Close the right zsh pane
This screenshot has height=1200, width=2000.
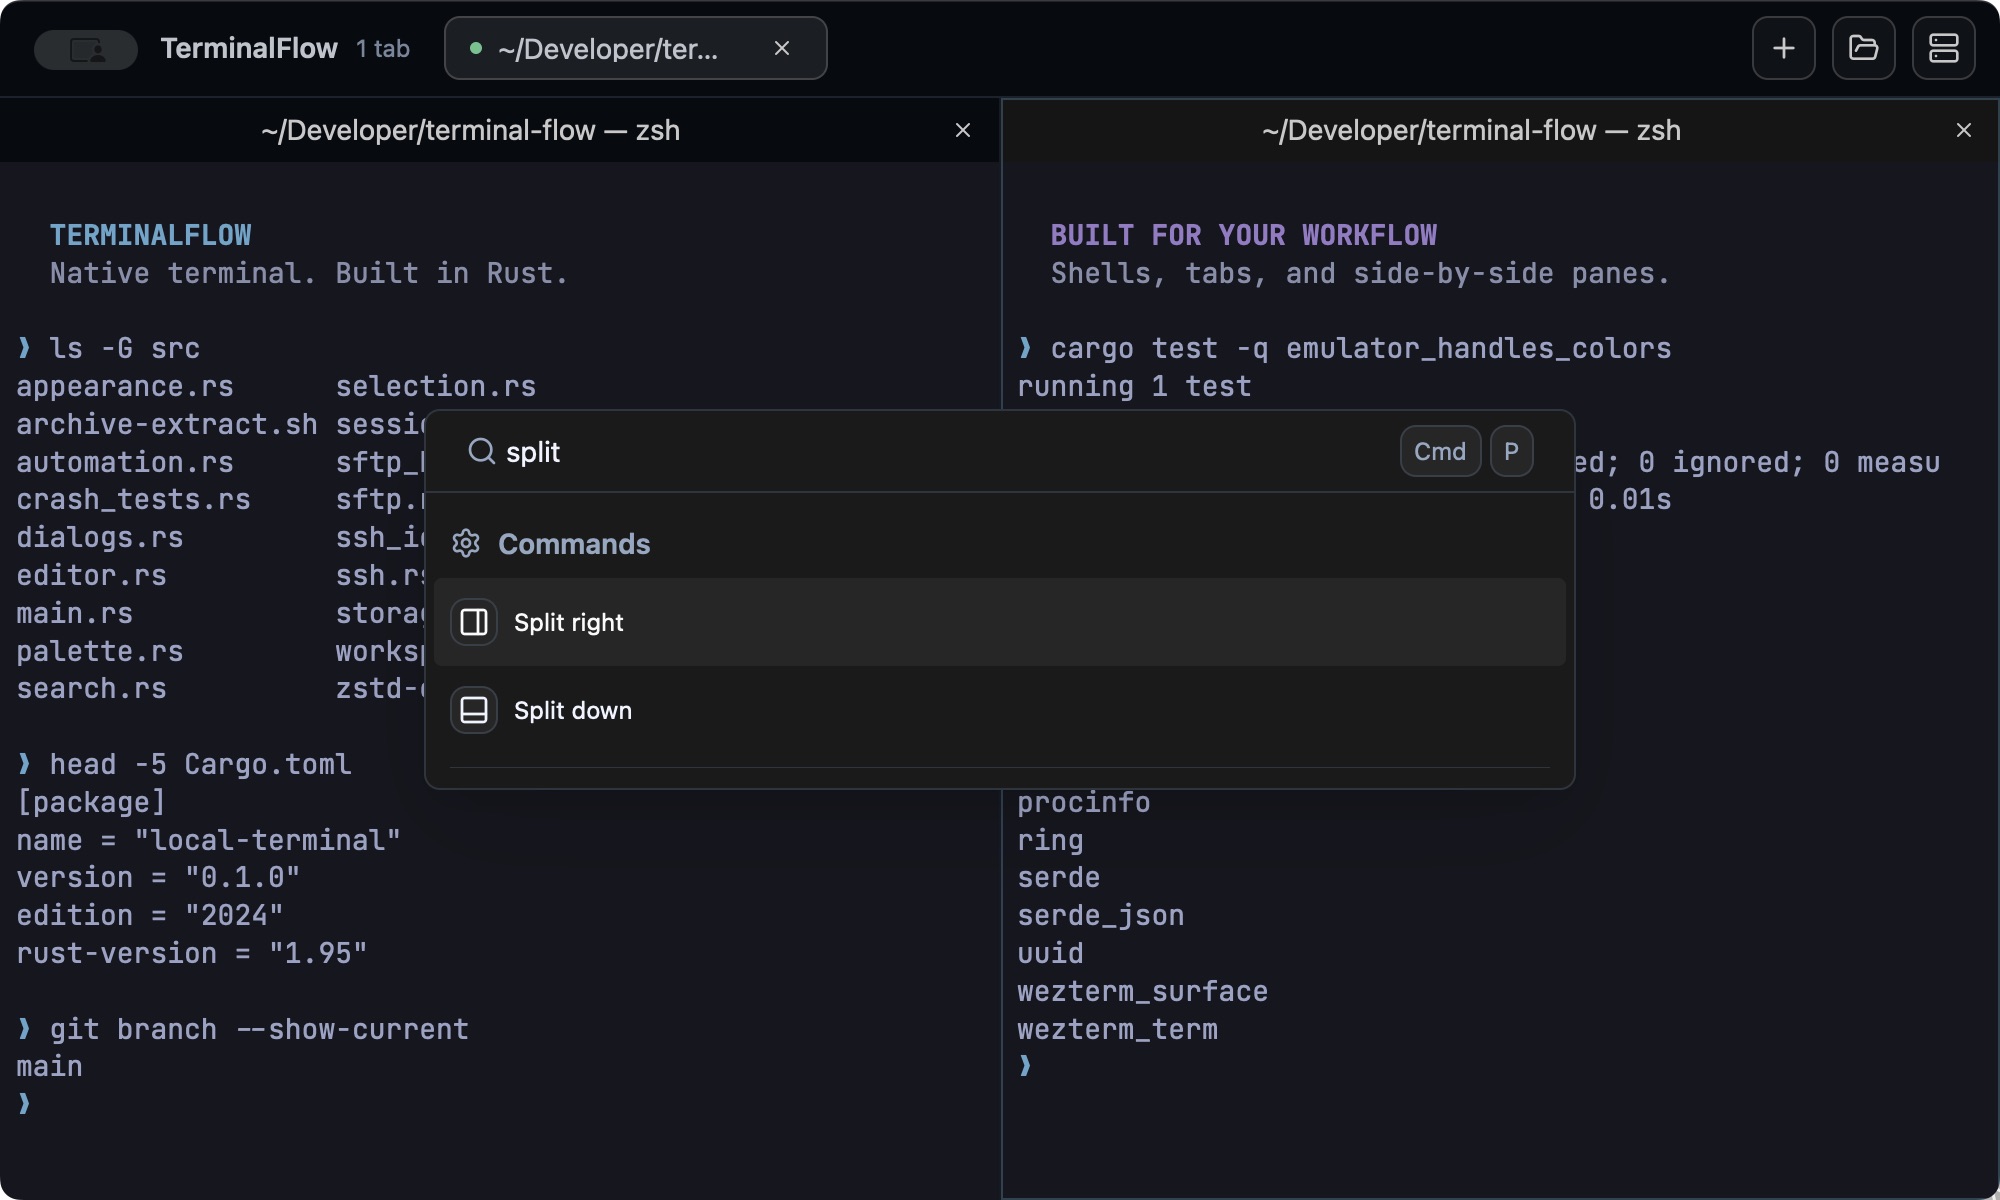coord(1964,130)
